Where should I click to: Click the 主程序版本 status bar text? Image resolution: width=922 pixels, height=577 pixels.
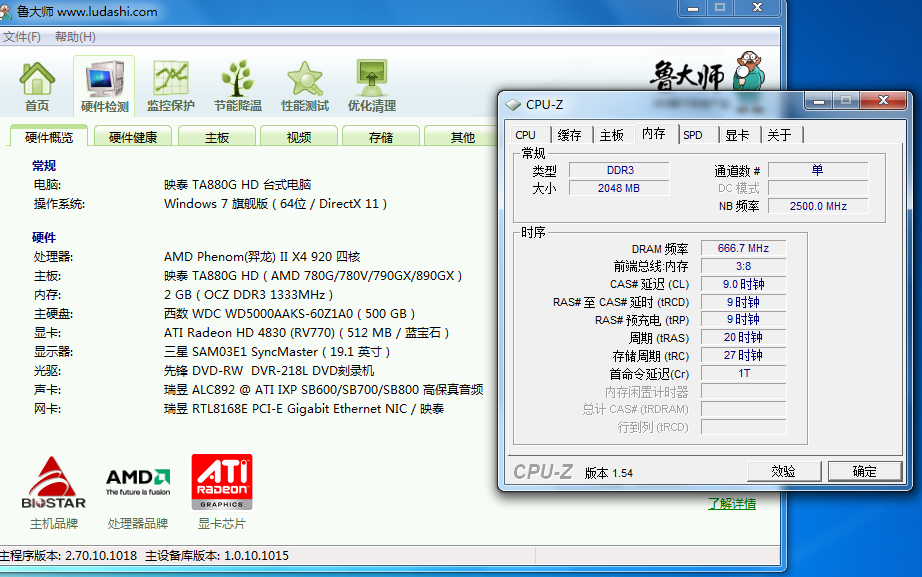(68, 556)
